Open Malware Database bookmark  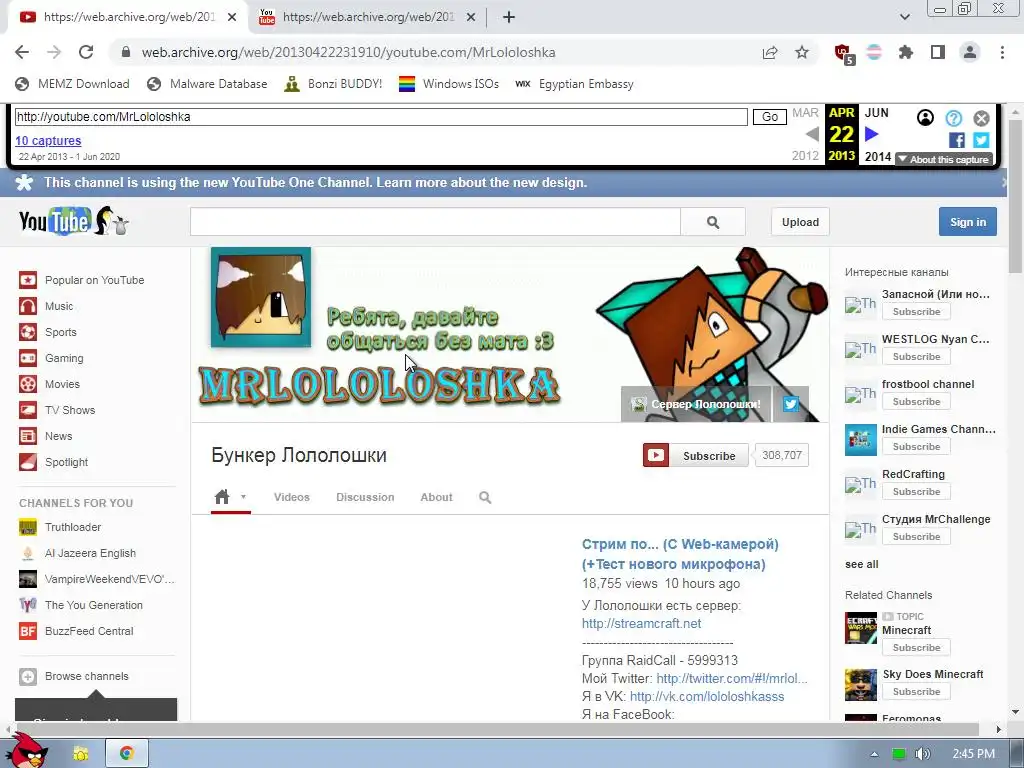point(207,84)
